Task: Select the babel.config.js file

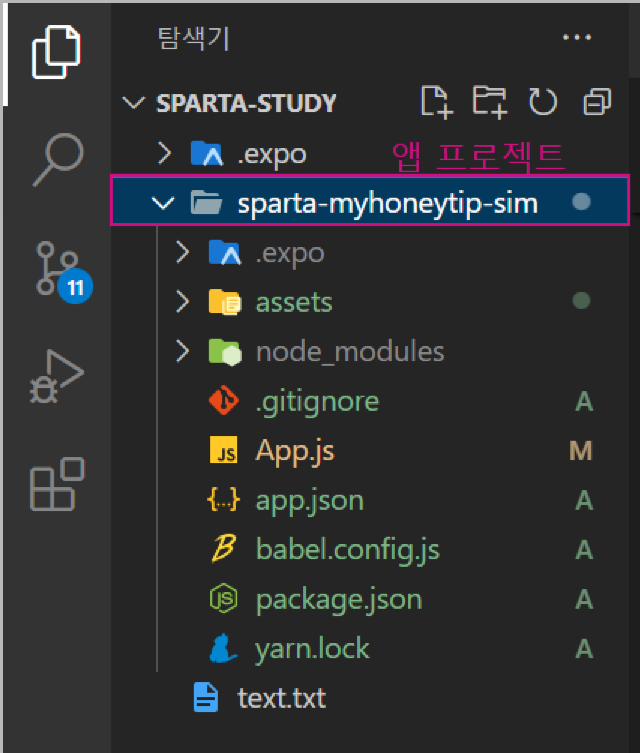Action: (x=347, y=549)
